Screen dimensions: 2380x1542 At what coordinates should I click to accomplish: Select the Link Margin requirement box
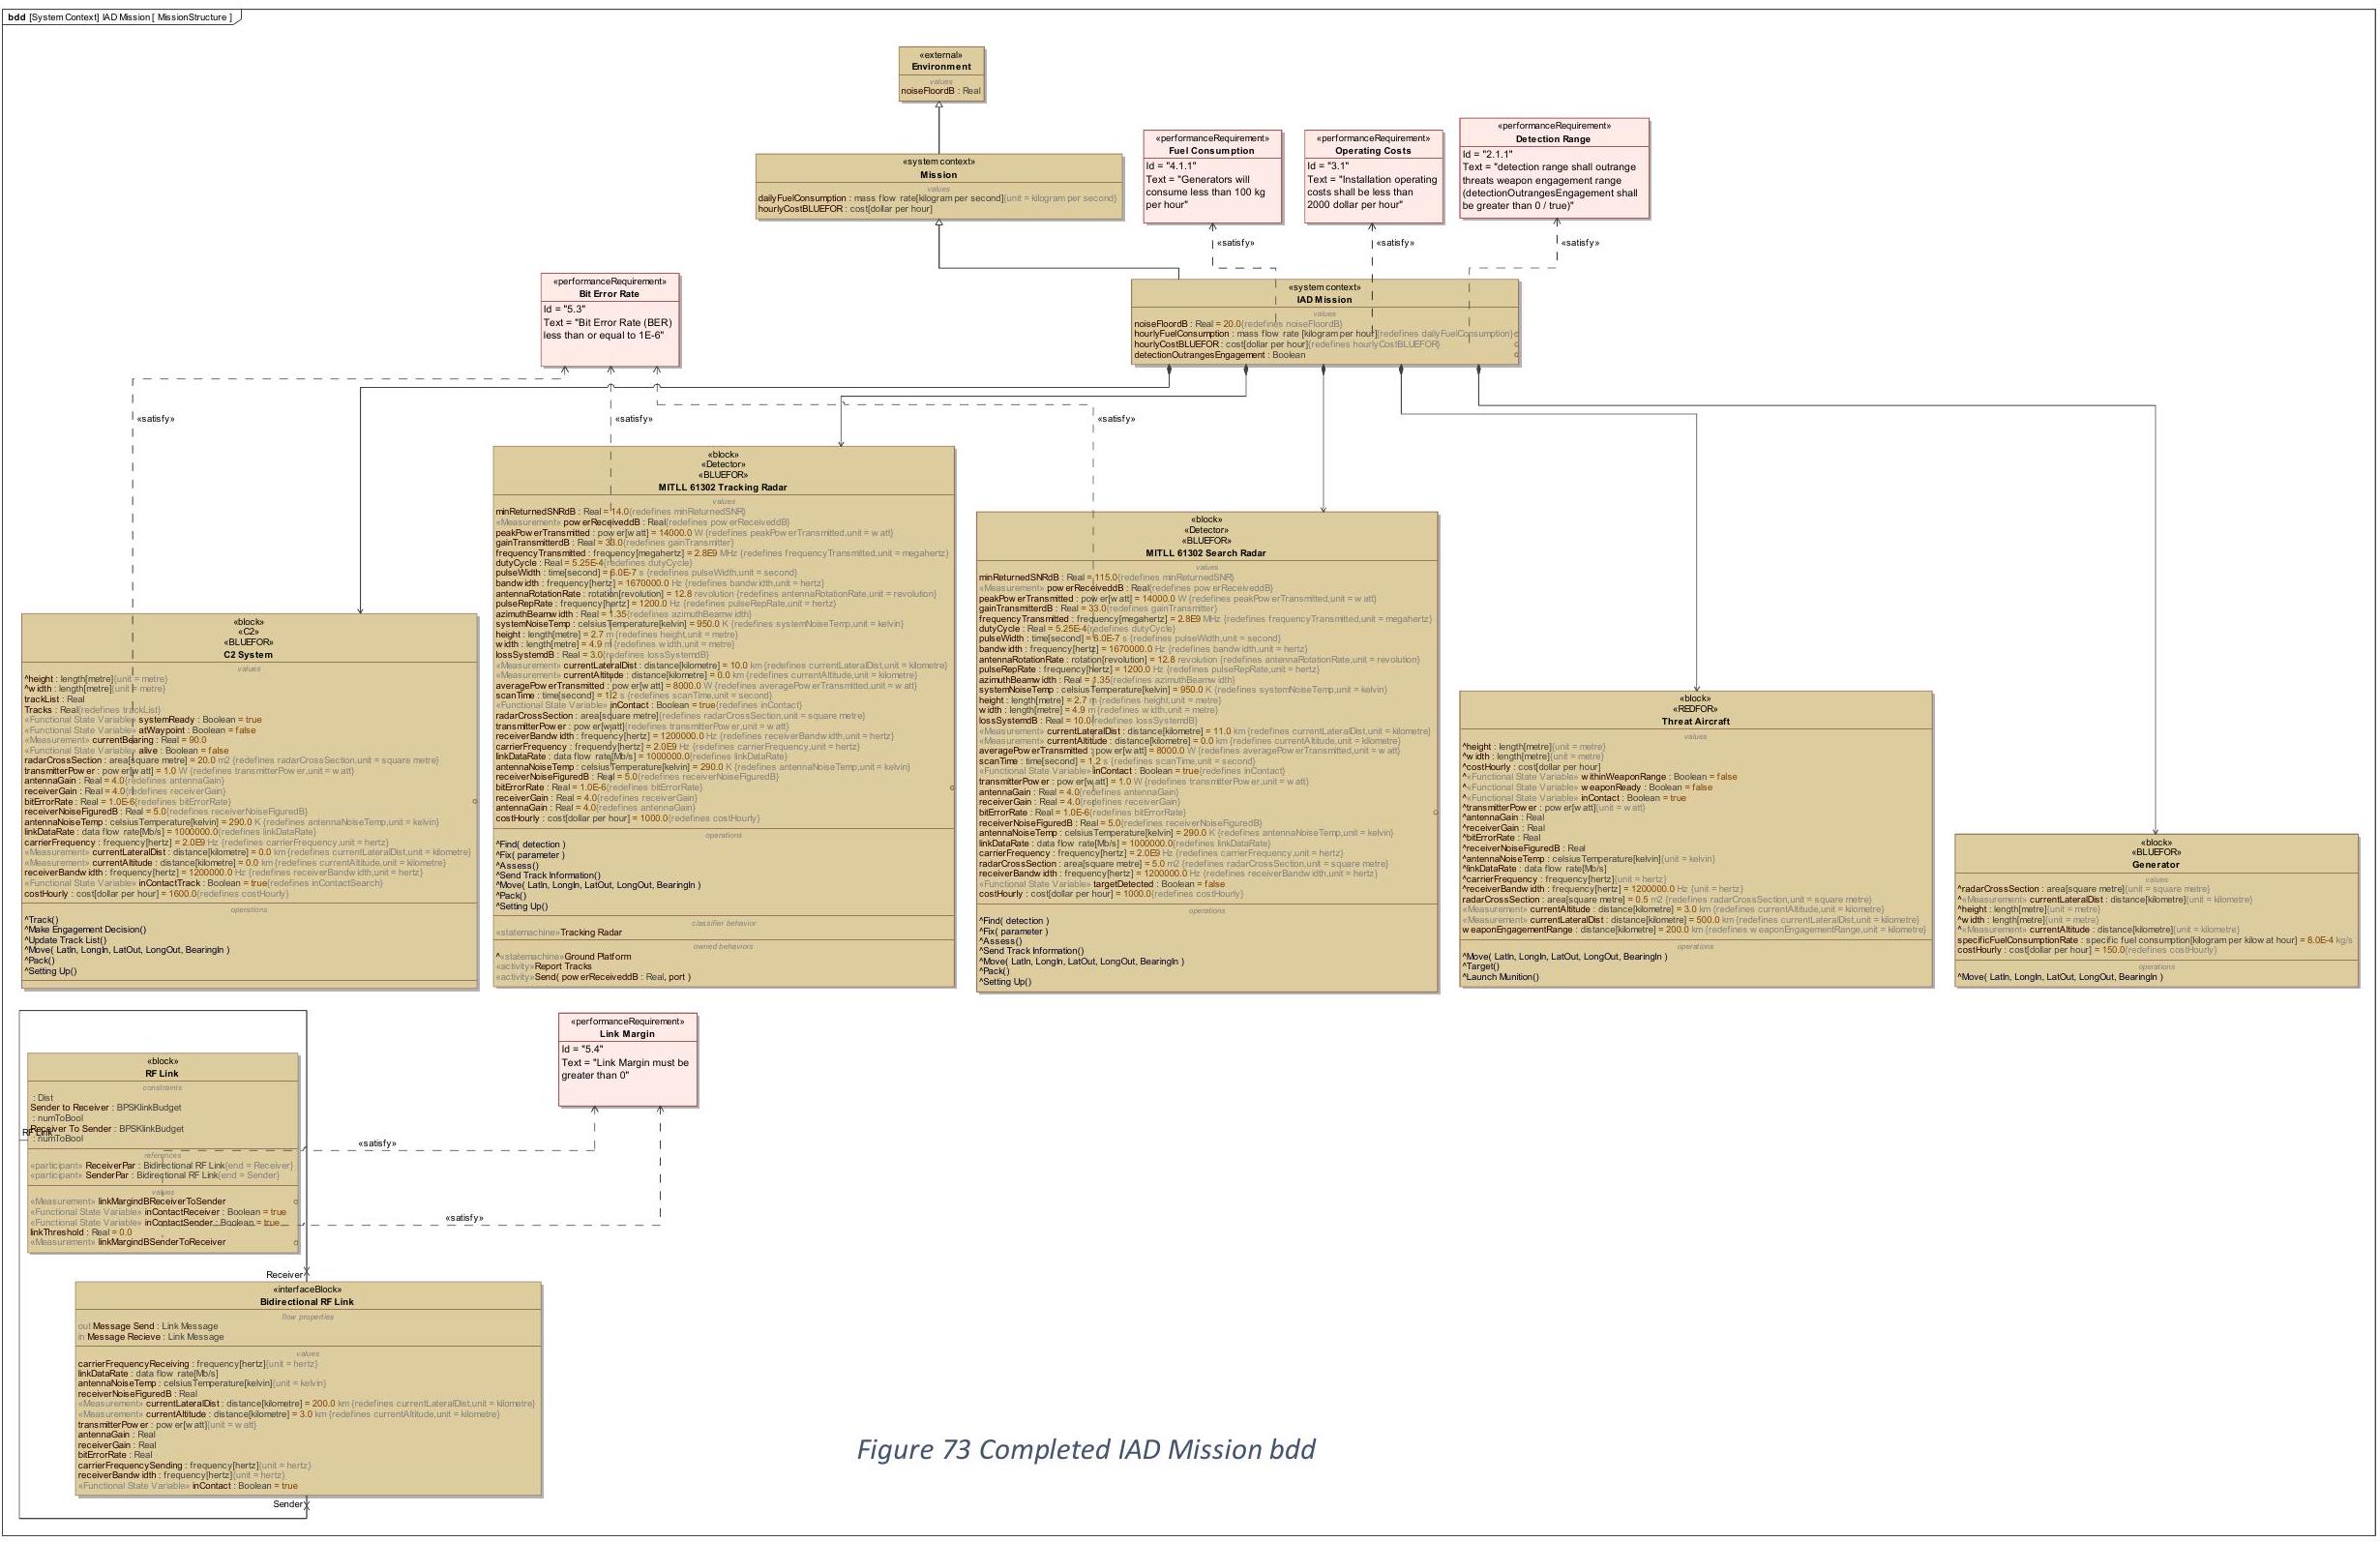pyautogui.click(x=626, y=1034)
